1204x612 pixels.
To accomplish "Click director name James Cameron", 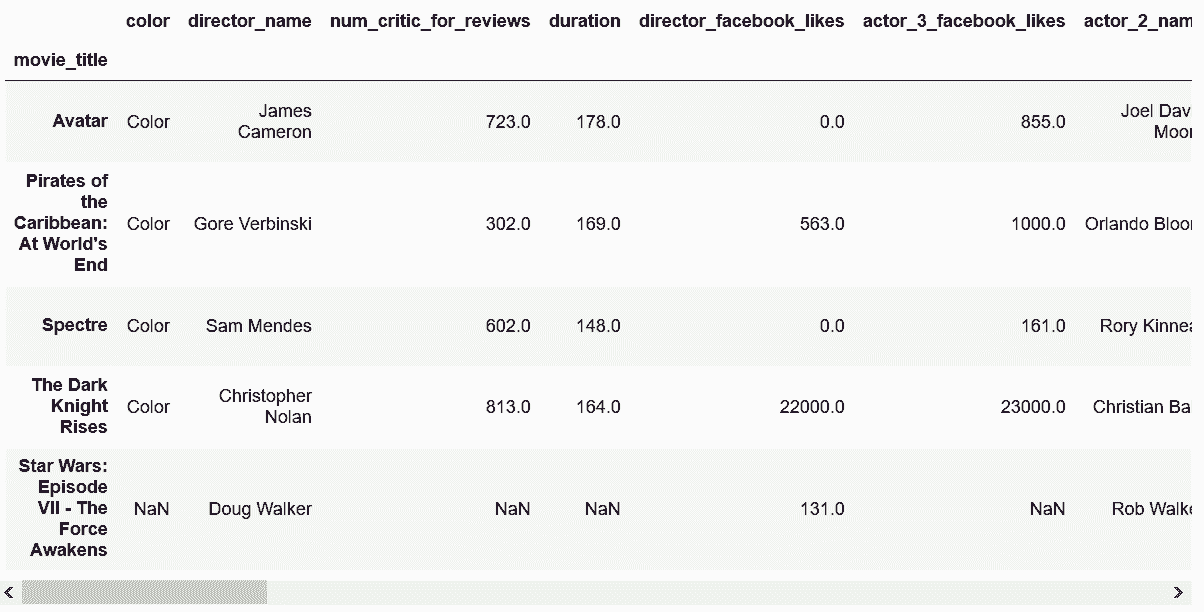I will point(275,121).
